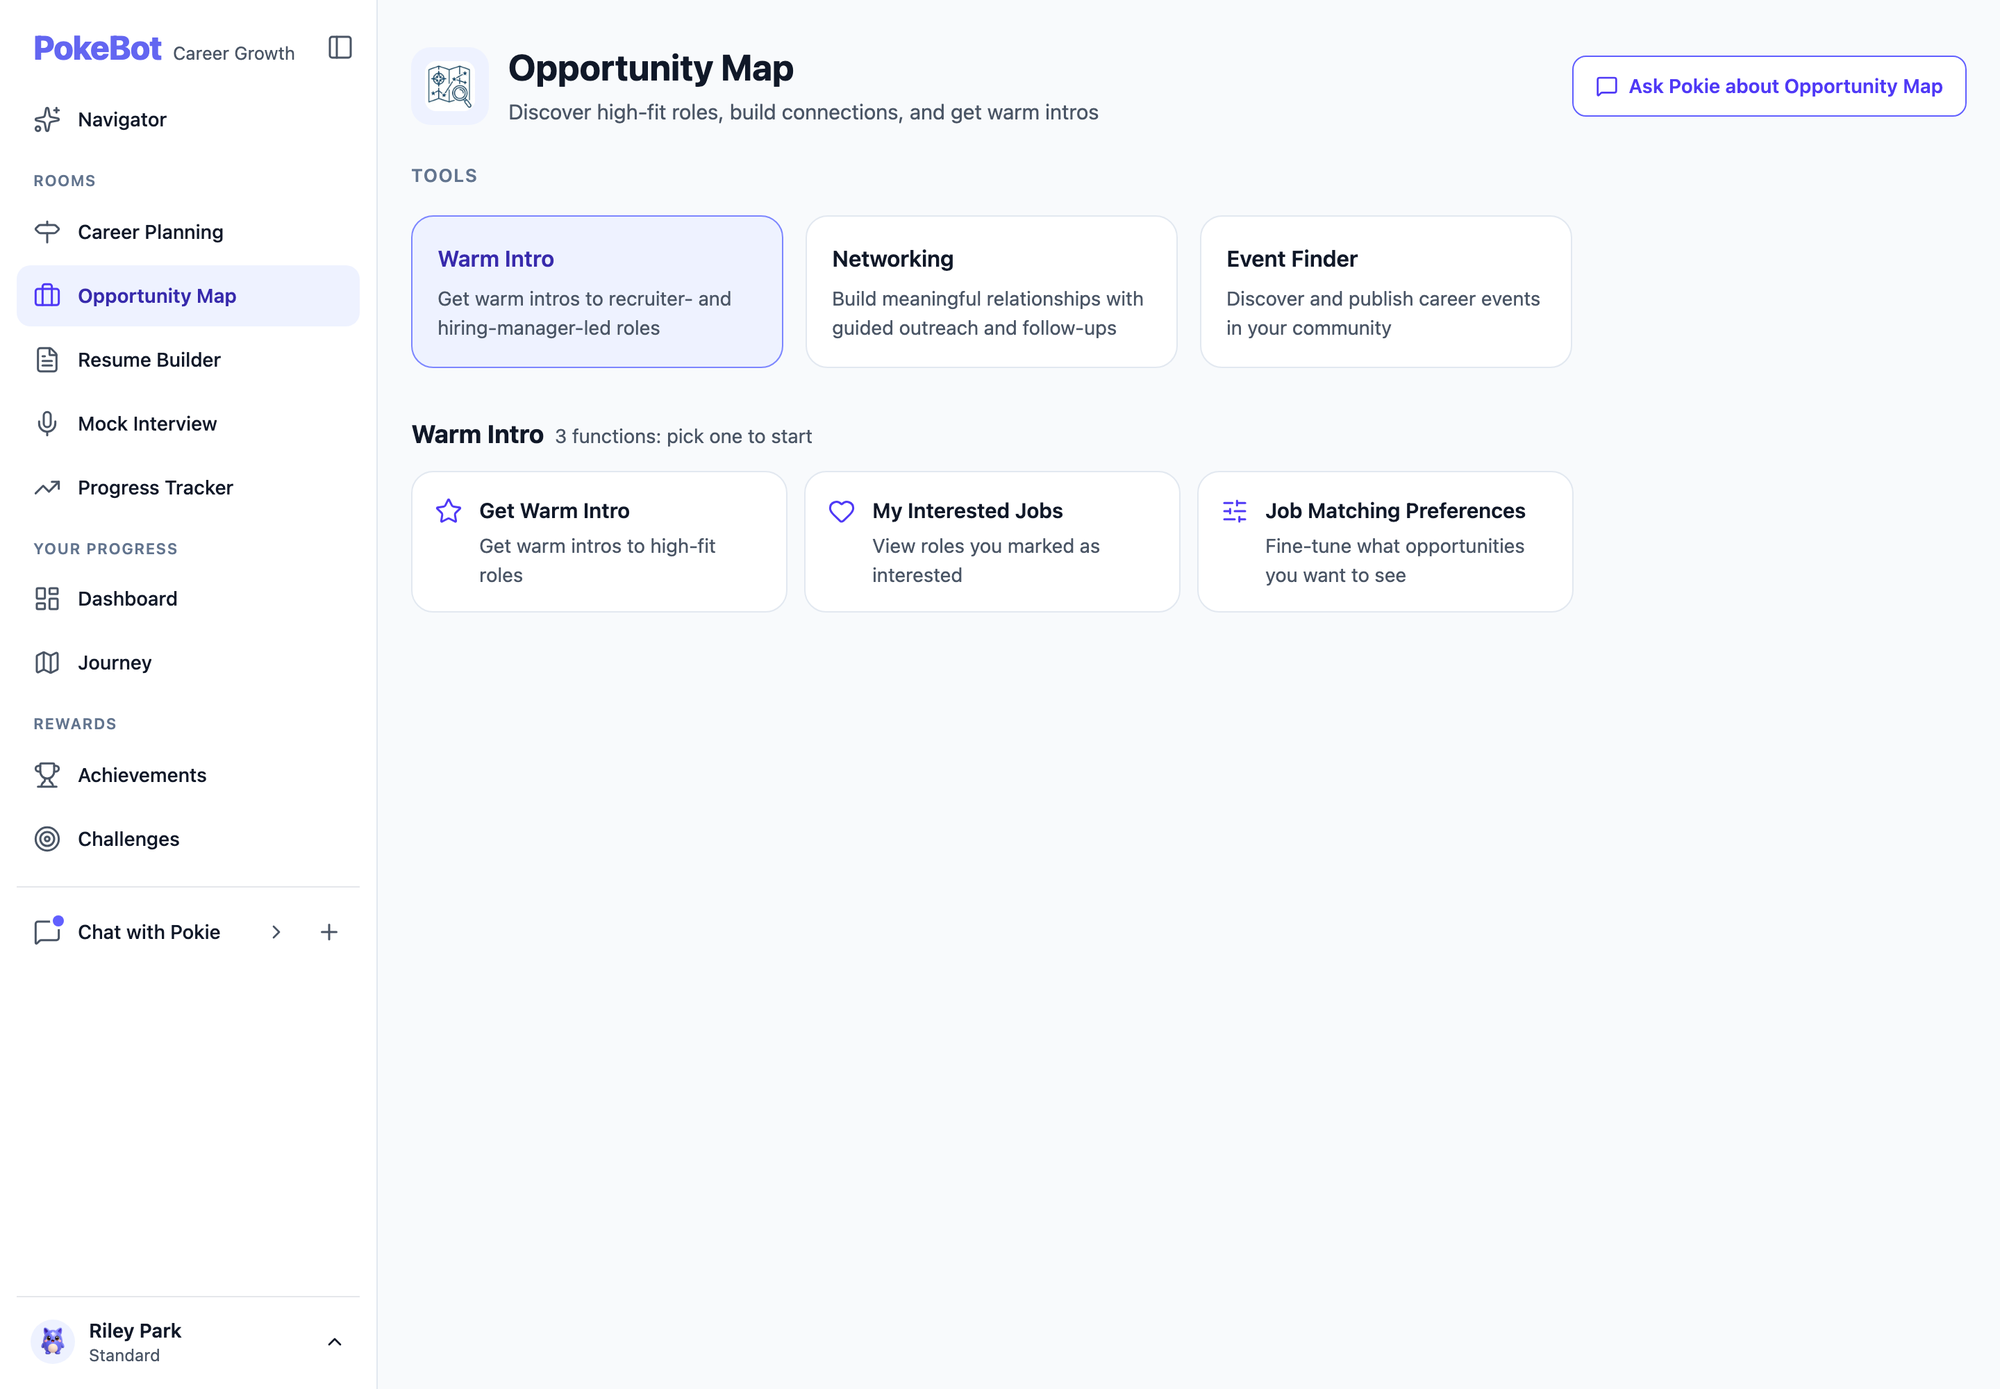Open the Challenges page

(188, 839)
